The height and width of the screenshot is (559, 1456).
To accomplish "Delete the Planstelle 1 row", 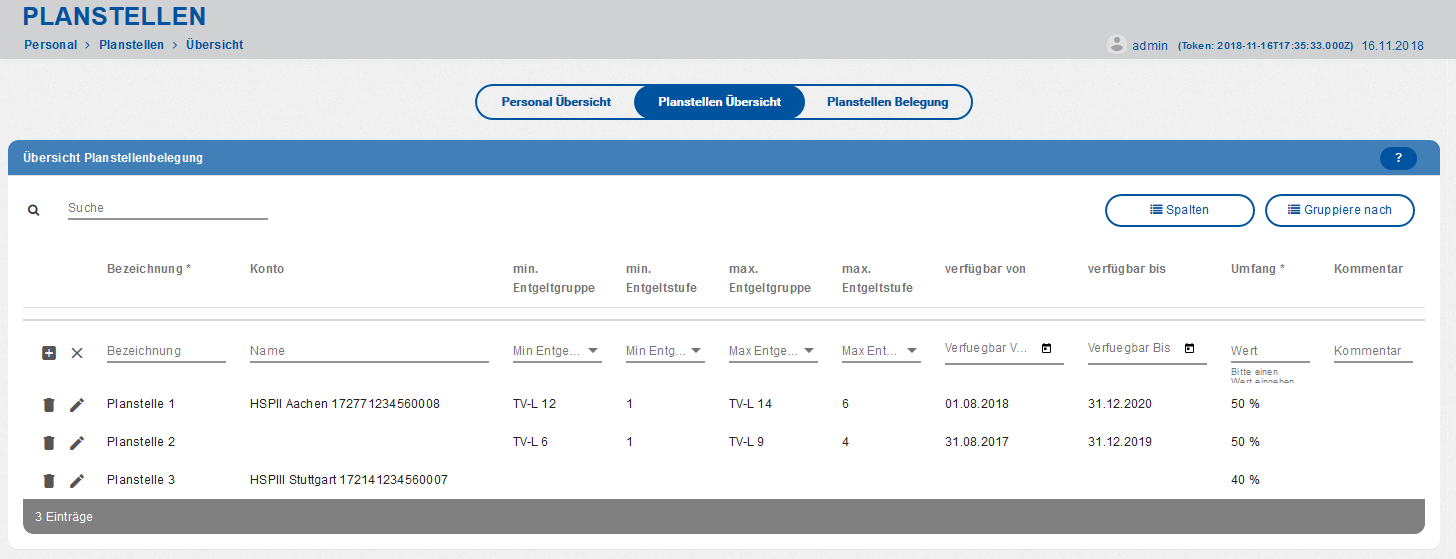I will pos(48,405).
